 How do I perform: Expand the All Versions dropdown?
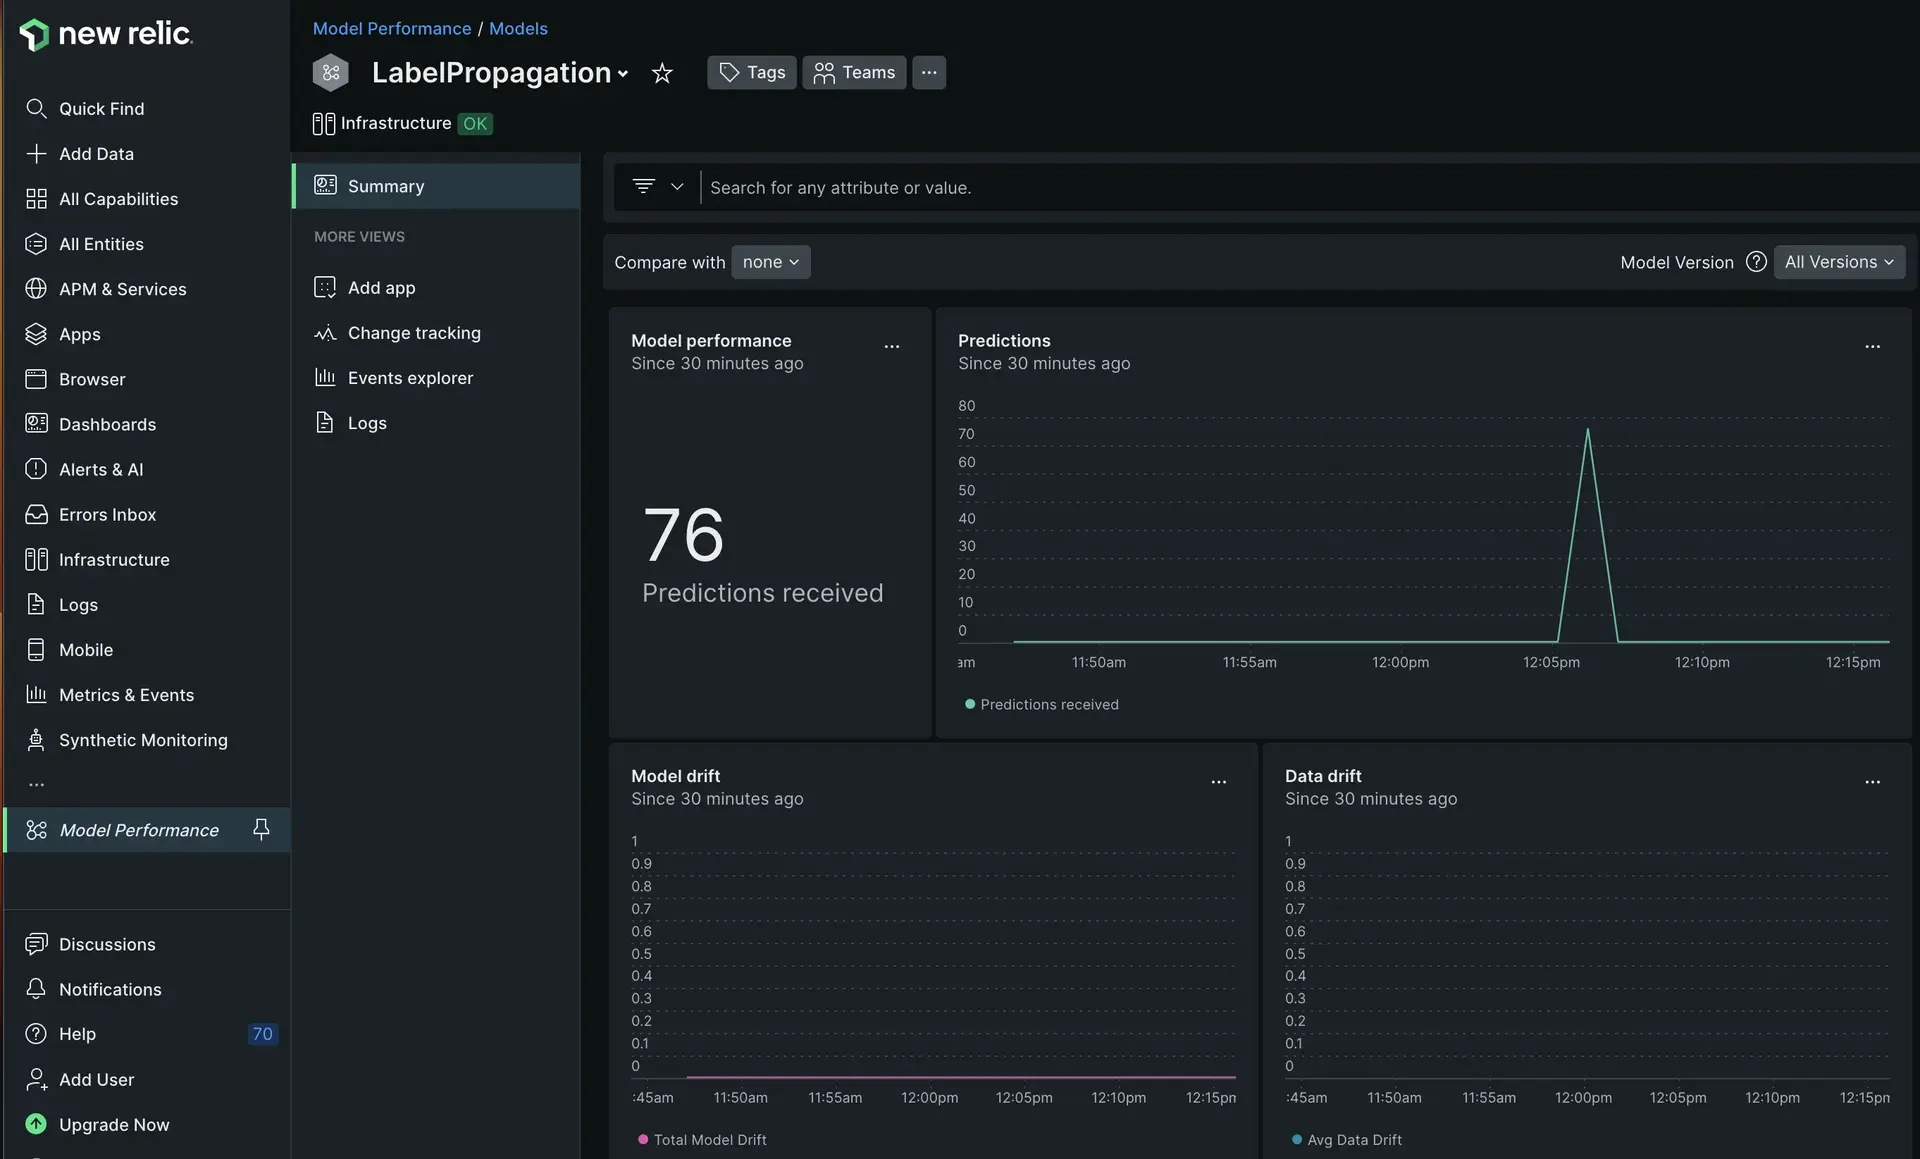1838,262
